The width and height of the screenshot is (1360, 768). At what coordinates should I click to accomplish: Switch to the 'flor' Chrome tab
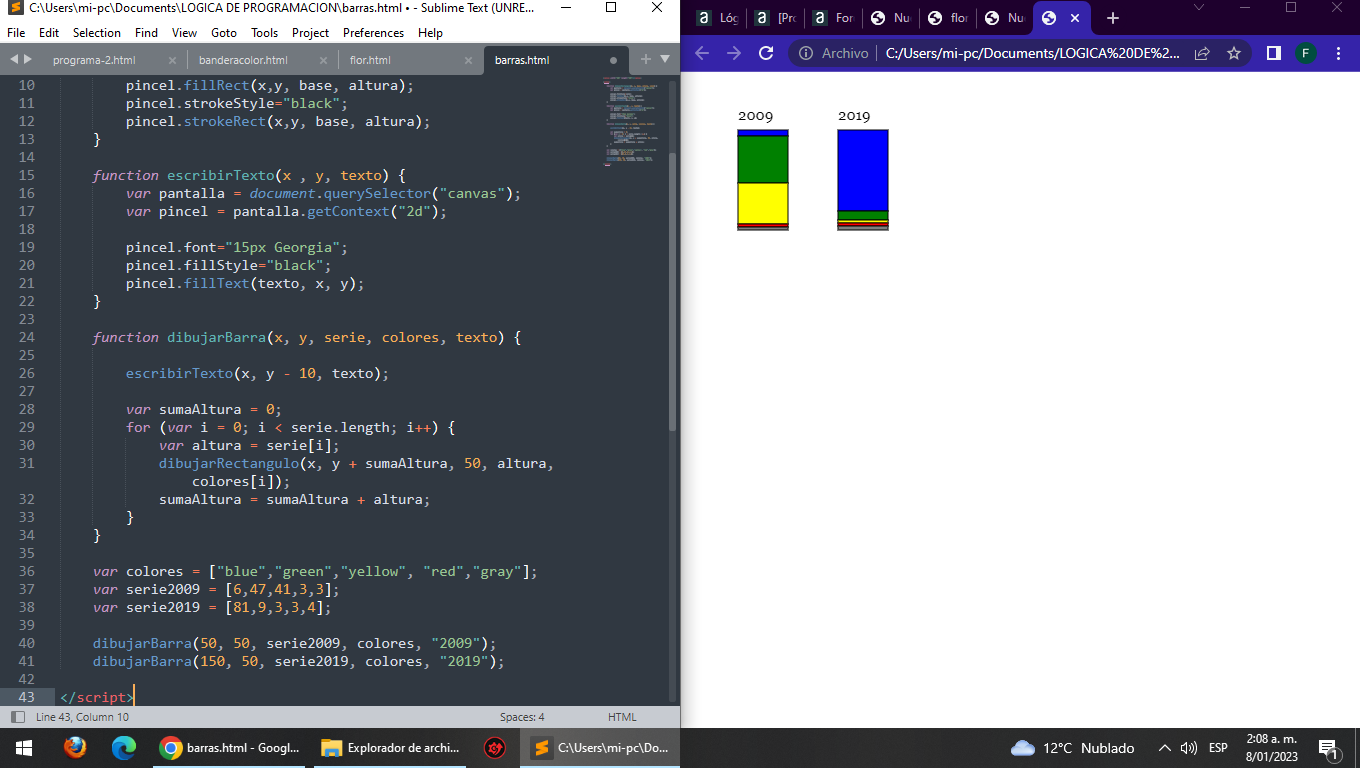tap(947, 18)
